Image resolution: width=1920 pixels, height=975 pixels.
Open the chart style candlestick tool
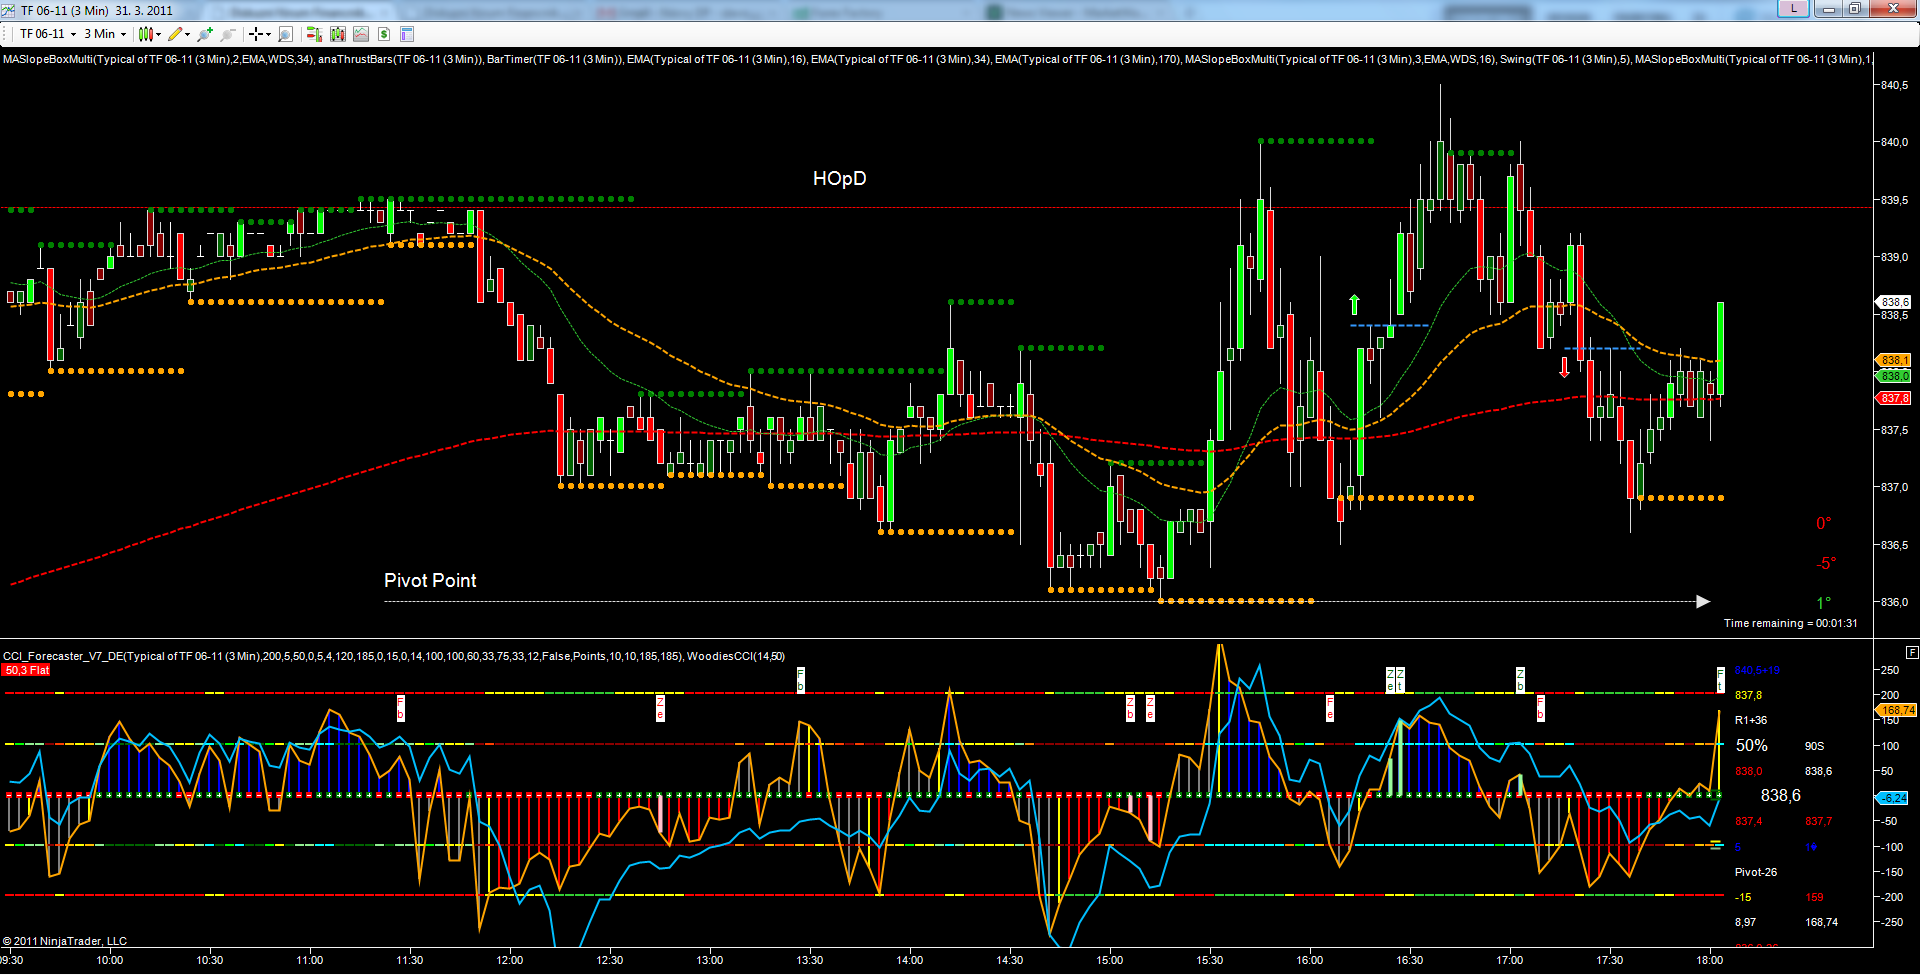(146, 34)
